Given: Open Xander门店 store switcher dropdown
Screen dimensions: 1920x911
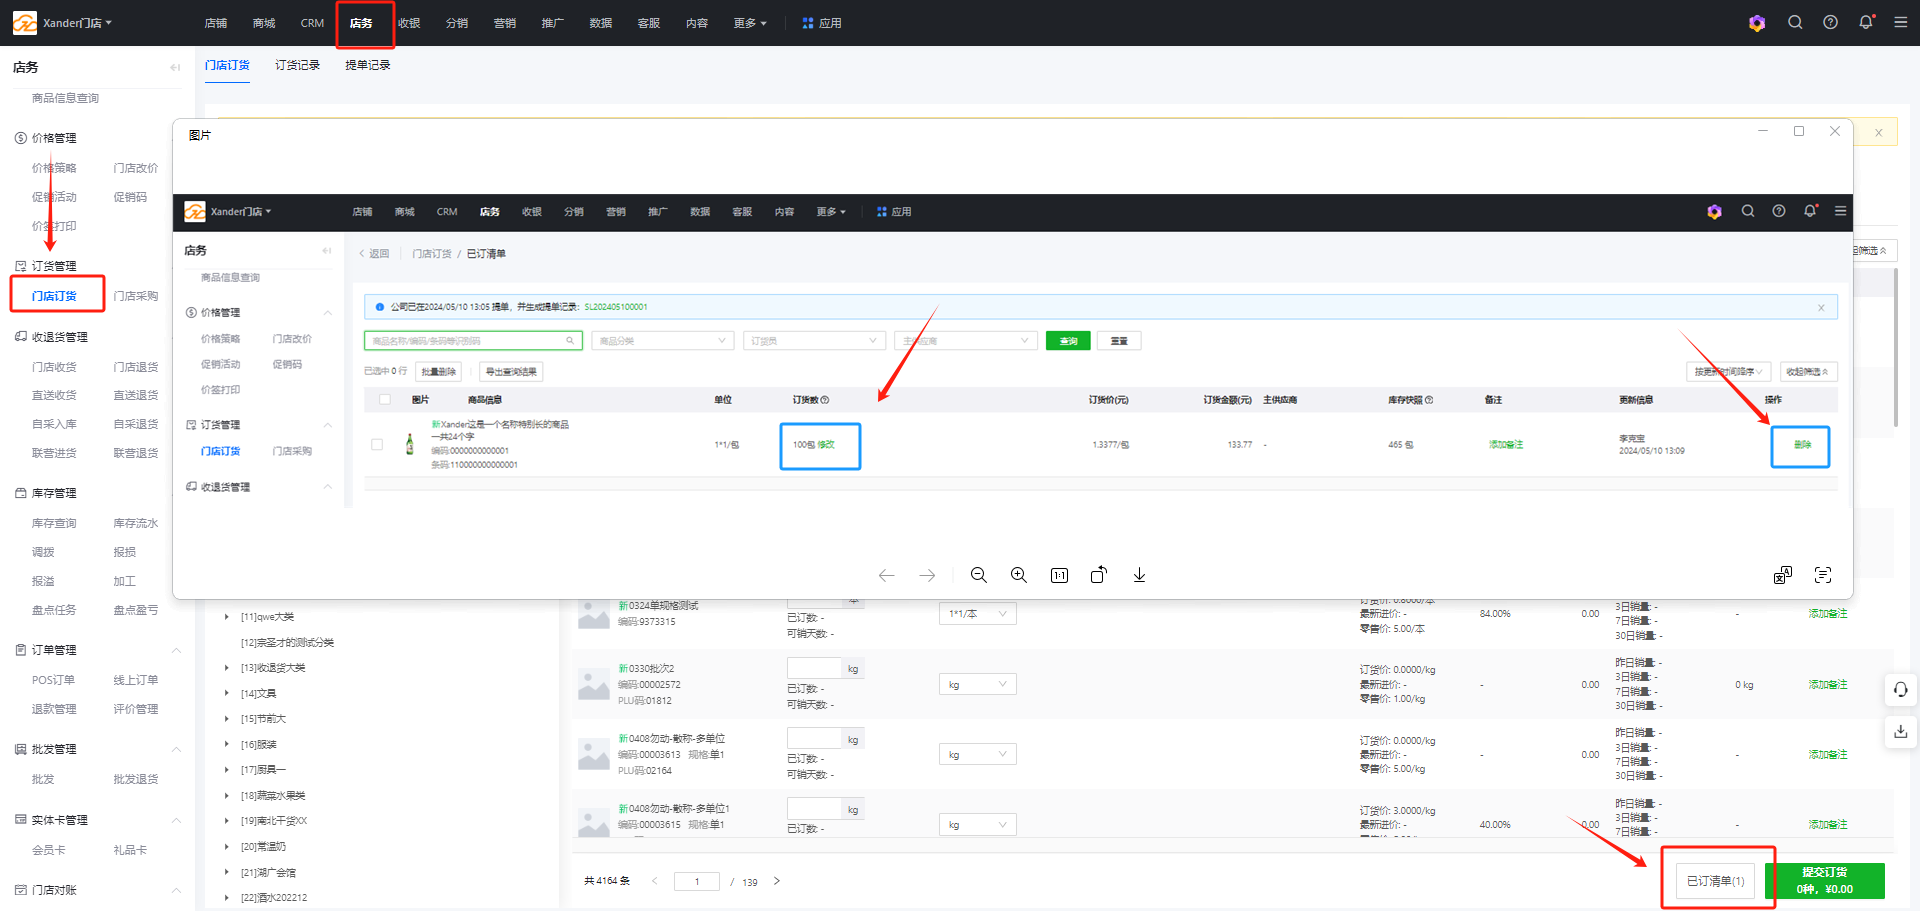Looking at the screenshot, I should [78, 23].
